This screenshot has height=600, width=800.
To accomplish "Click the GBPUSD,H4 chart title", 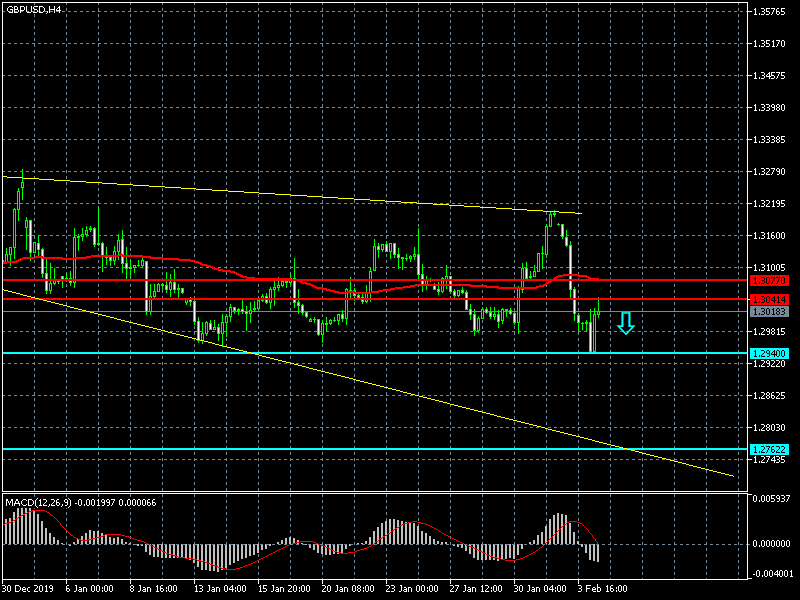I will pos(32,9).
